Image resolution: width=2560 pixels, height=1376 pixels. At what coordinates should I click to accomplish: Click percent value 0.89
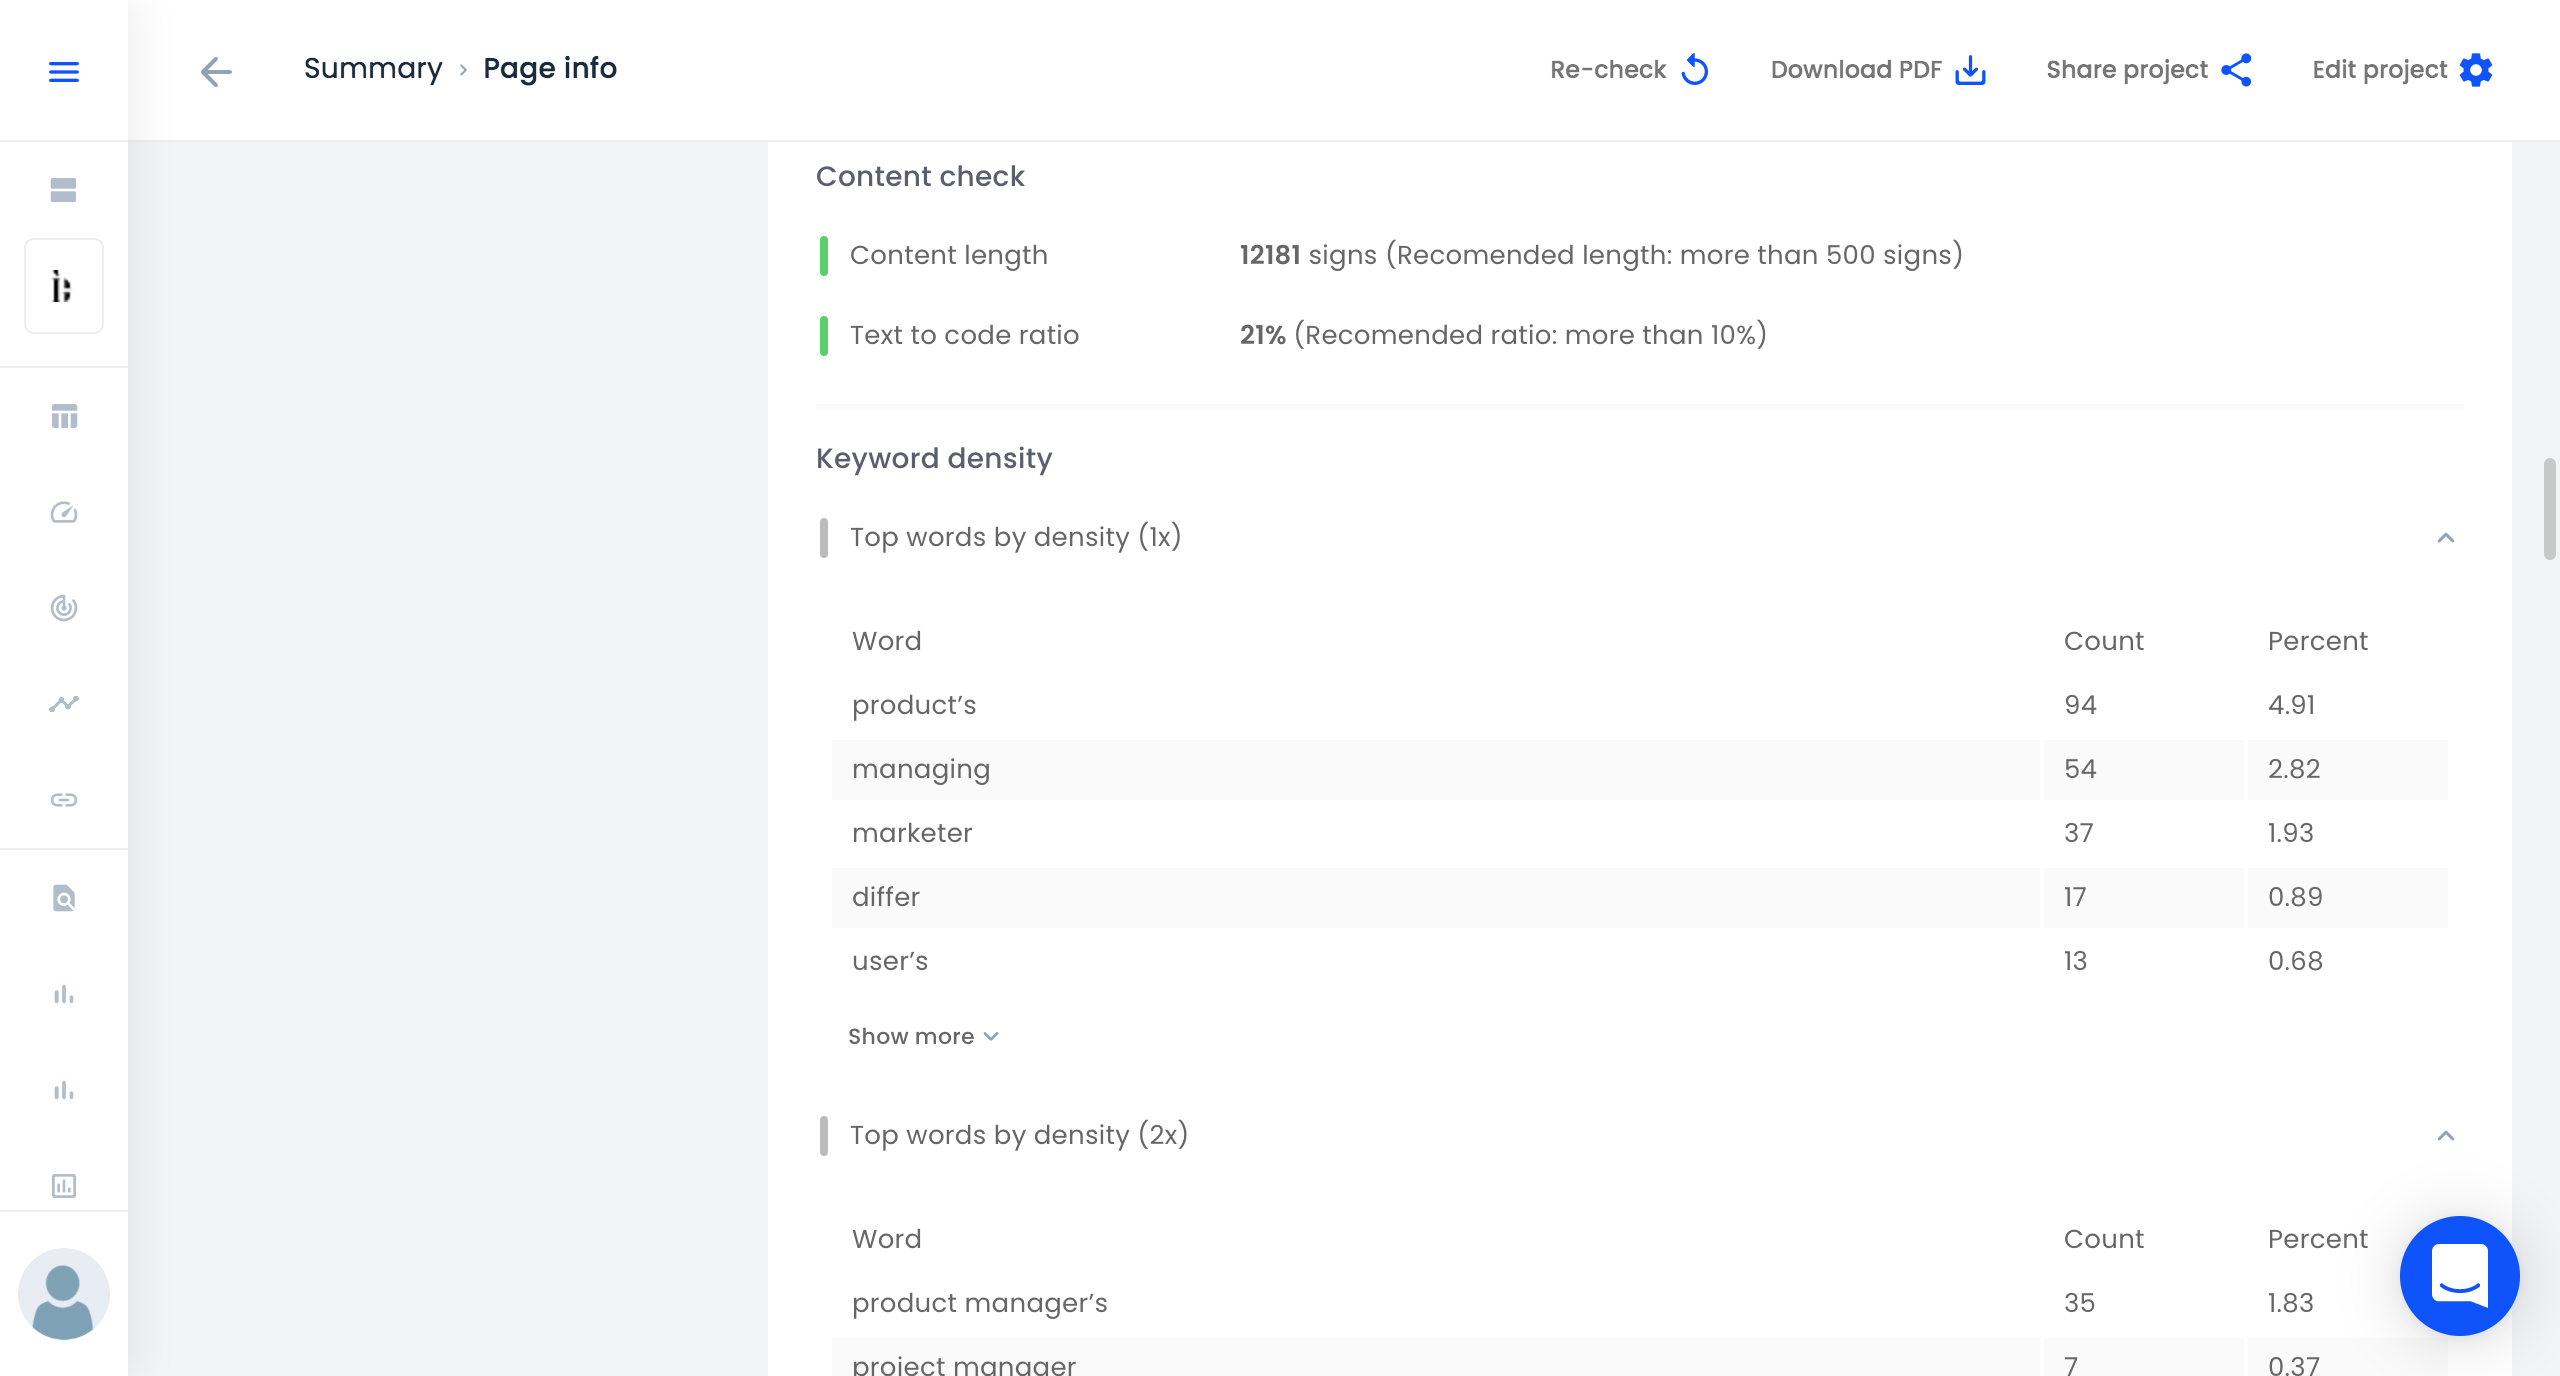(x=2295, y=897)
